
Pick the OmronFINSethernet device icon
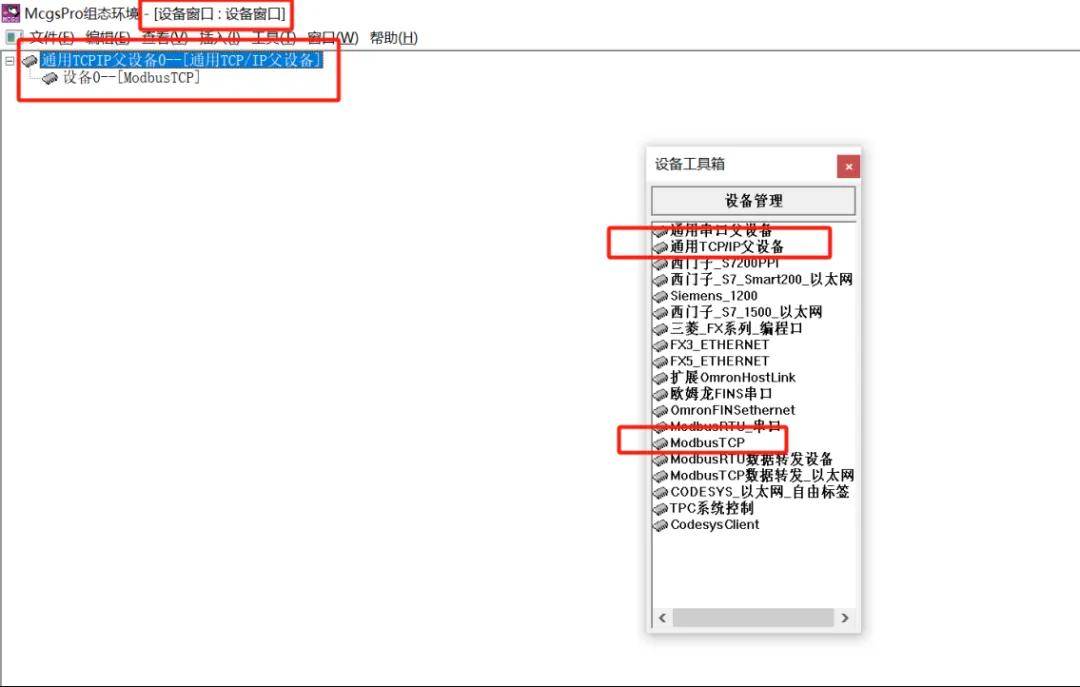660,410
